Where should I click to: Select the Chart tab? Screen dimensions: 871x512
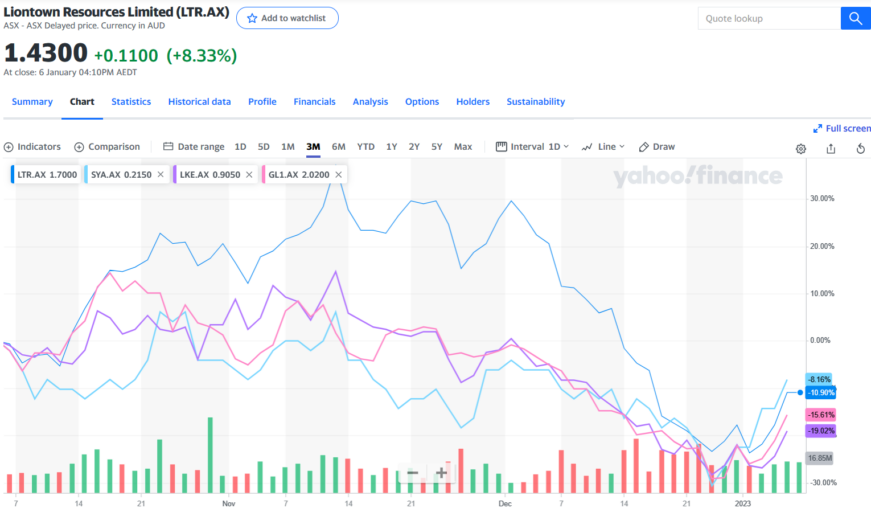82,102
